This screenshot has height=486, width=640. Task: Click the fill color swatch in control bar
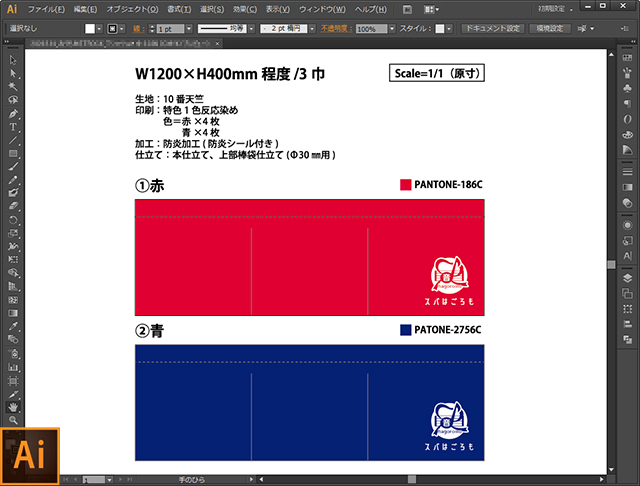[90, 29]
